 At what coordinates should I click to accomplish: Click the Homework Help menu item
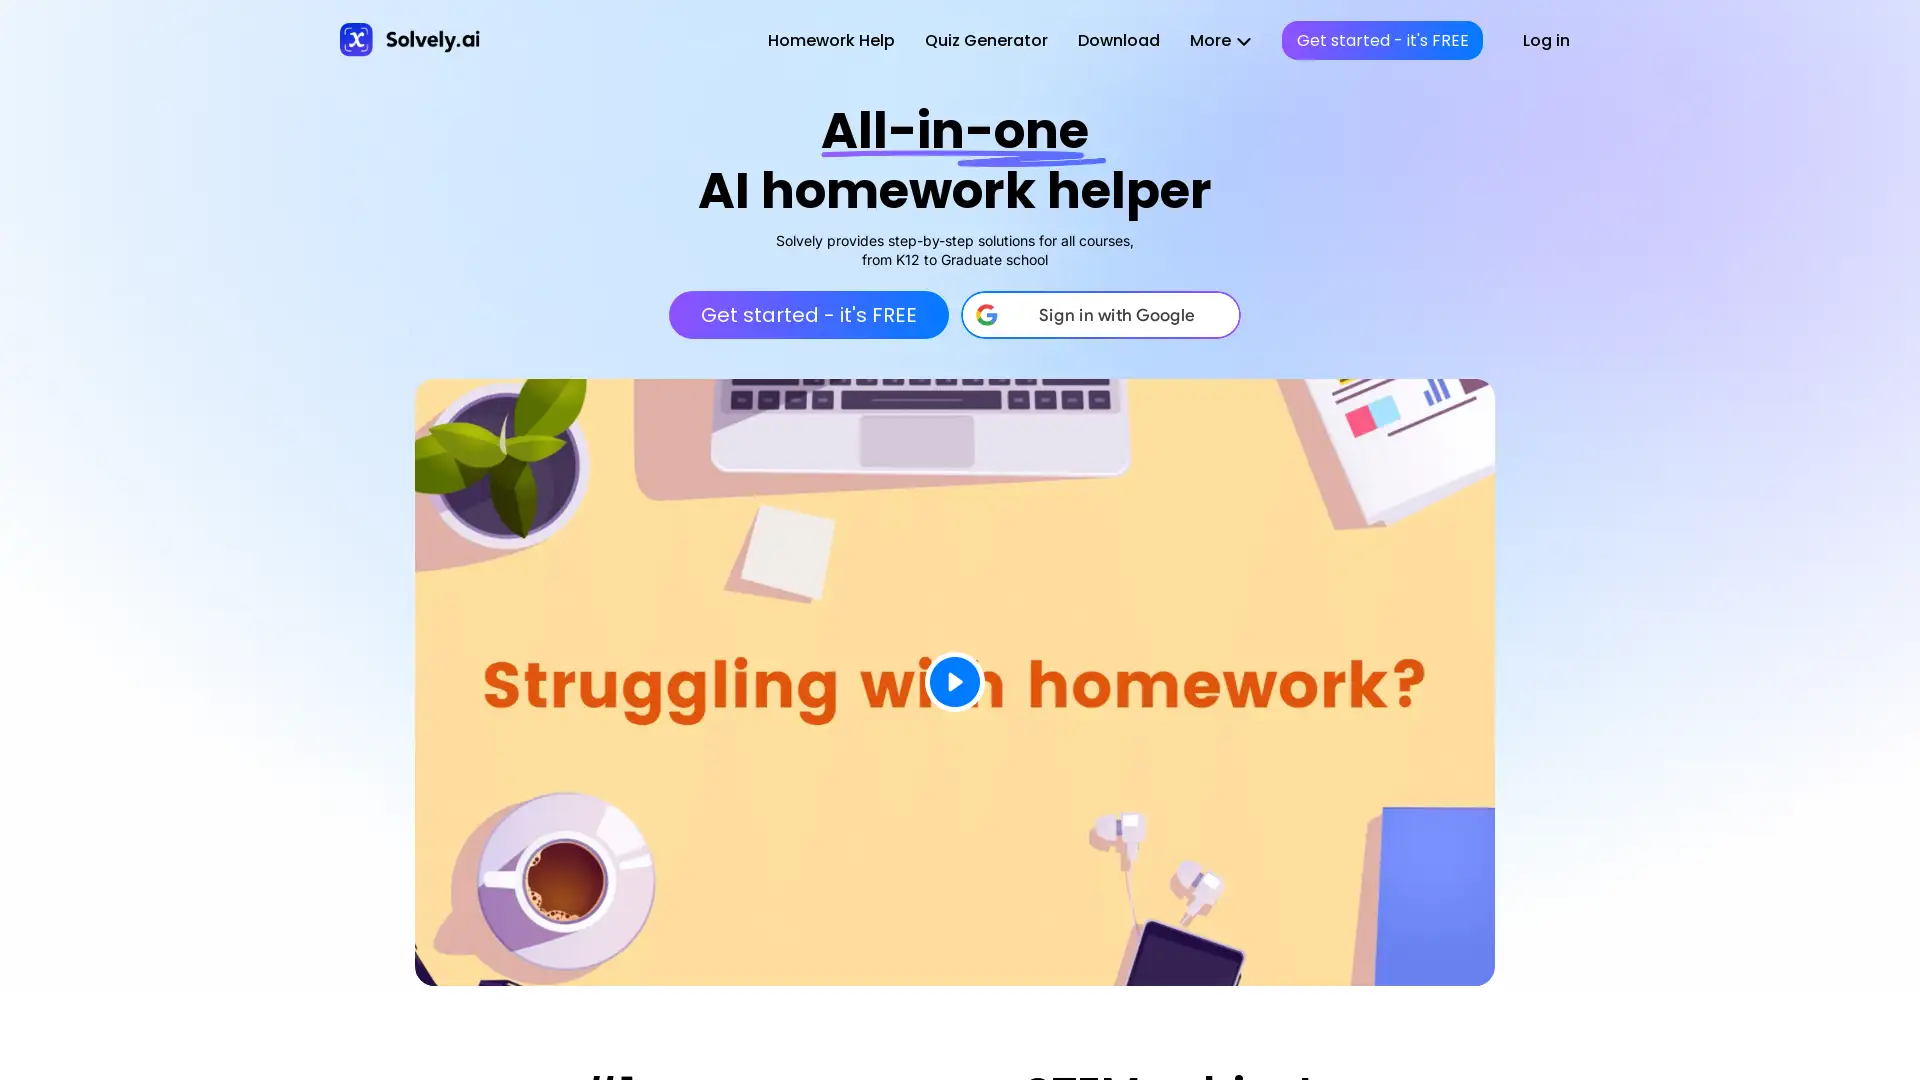[x=831, y=40]
